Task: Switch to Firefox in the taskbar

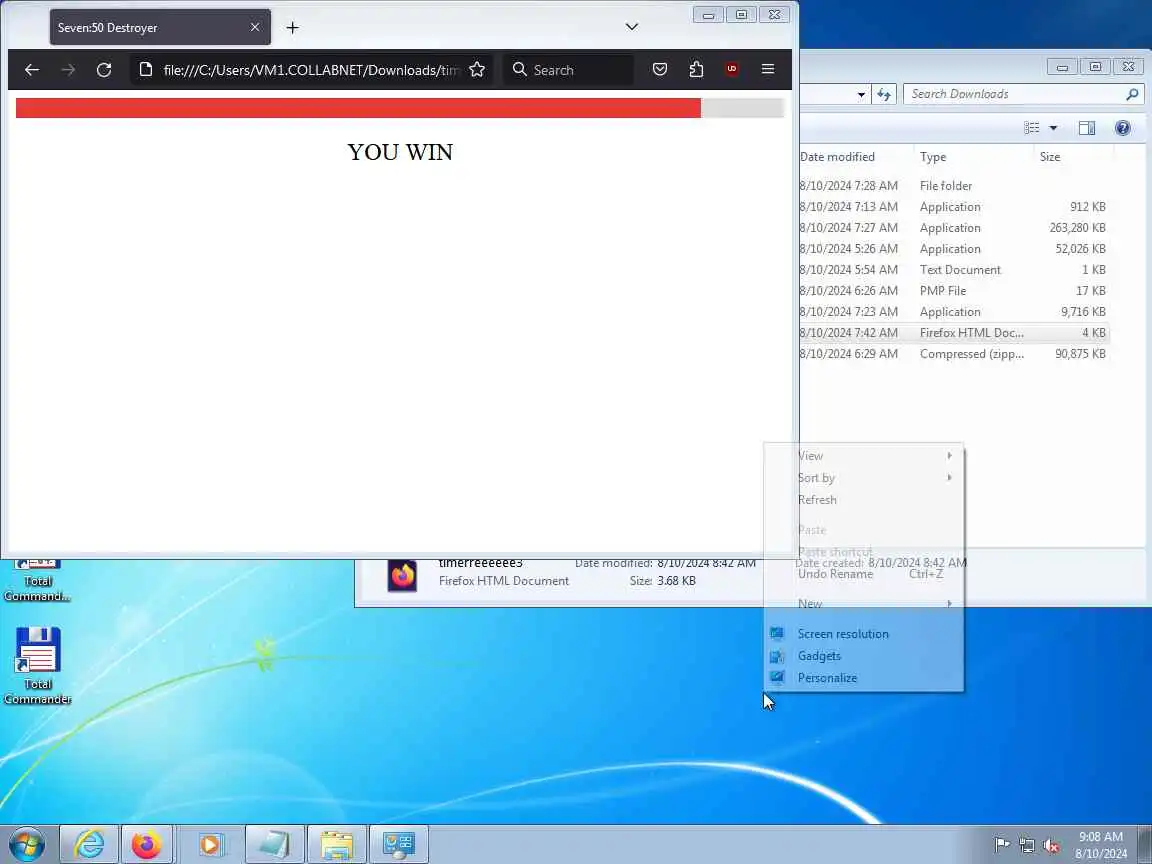Action: [x=146, y=844]
